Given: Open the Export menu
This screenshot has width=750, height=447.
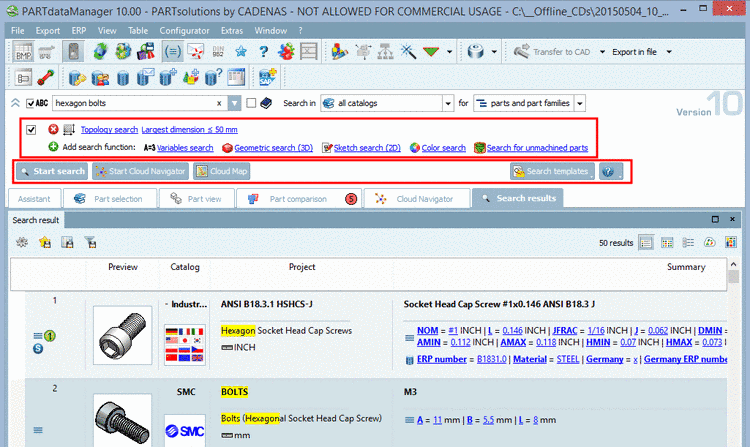Looking at the screenshot, I should coord(48,31).
